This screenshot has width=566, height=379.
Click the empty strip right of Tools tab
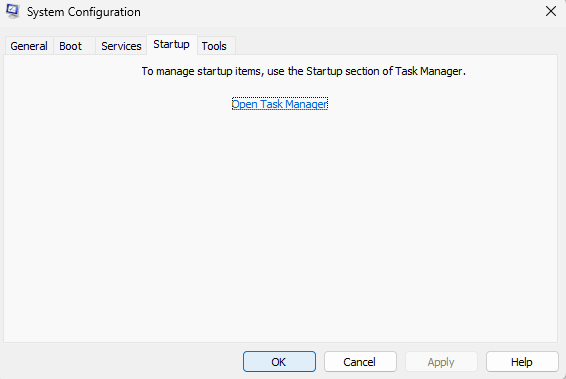pos(396,46)
